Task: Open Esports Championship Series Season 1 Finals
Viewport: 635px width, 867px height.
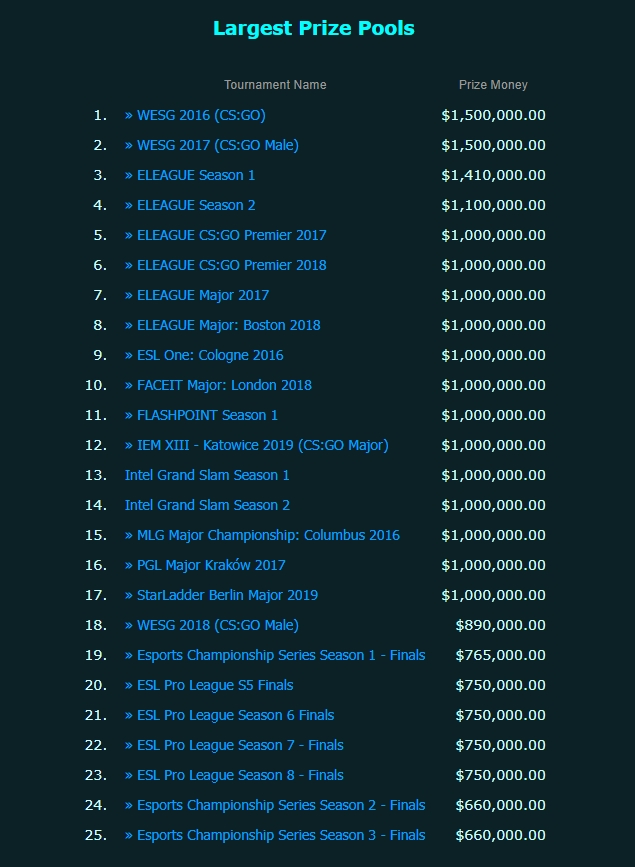Action: pos(275,655)
